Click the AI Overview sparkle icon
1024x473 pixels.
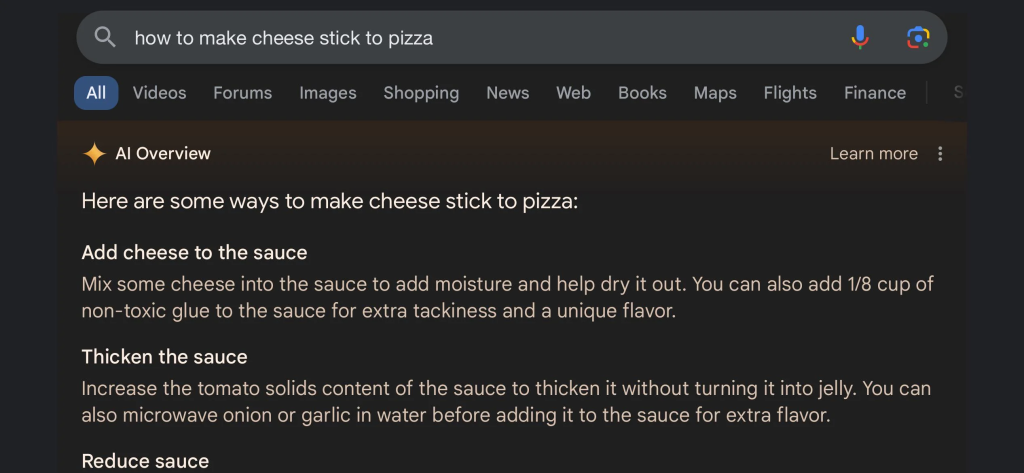pyautogui.click(x=94, y=154)
